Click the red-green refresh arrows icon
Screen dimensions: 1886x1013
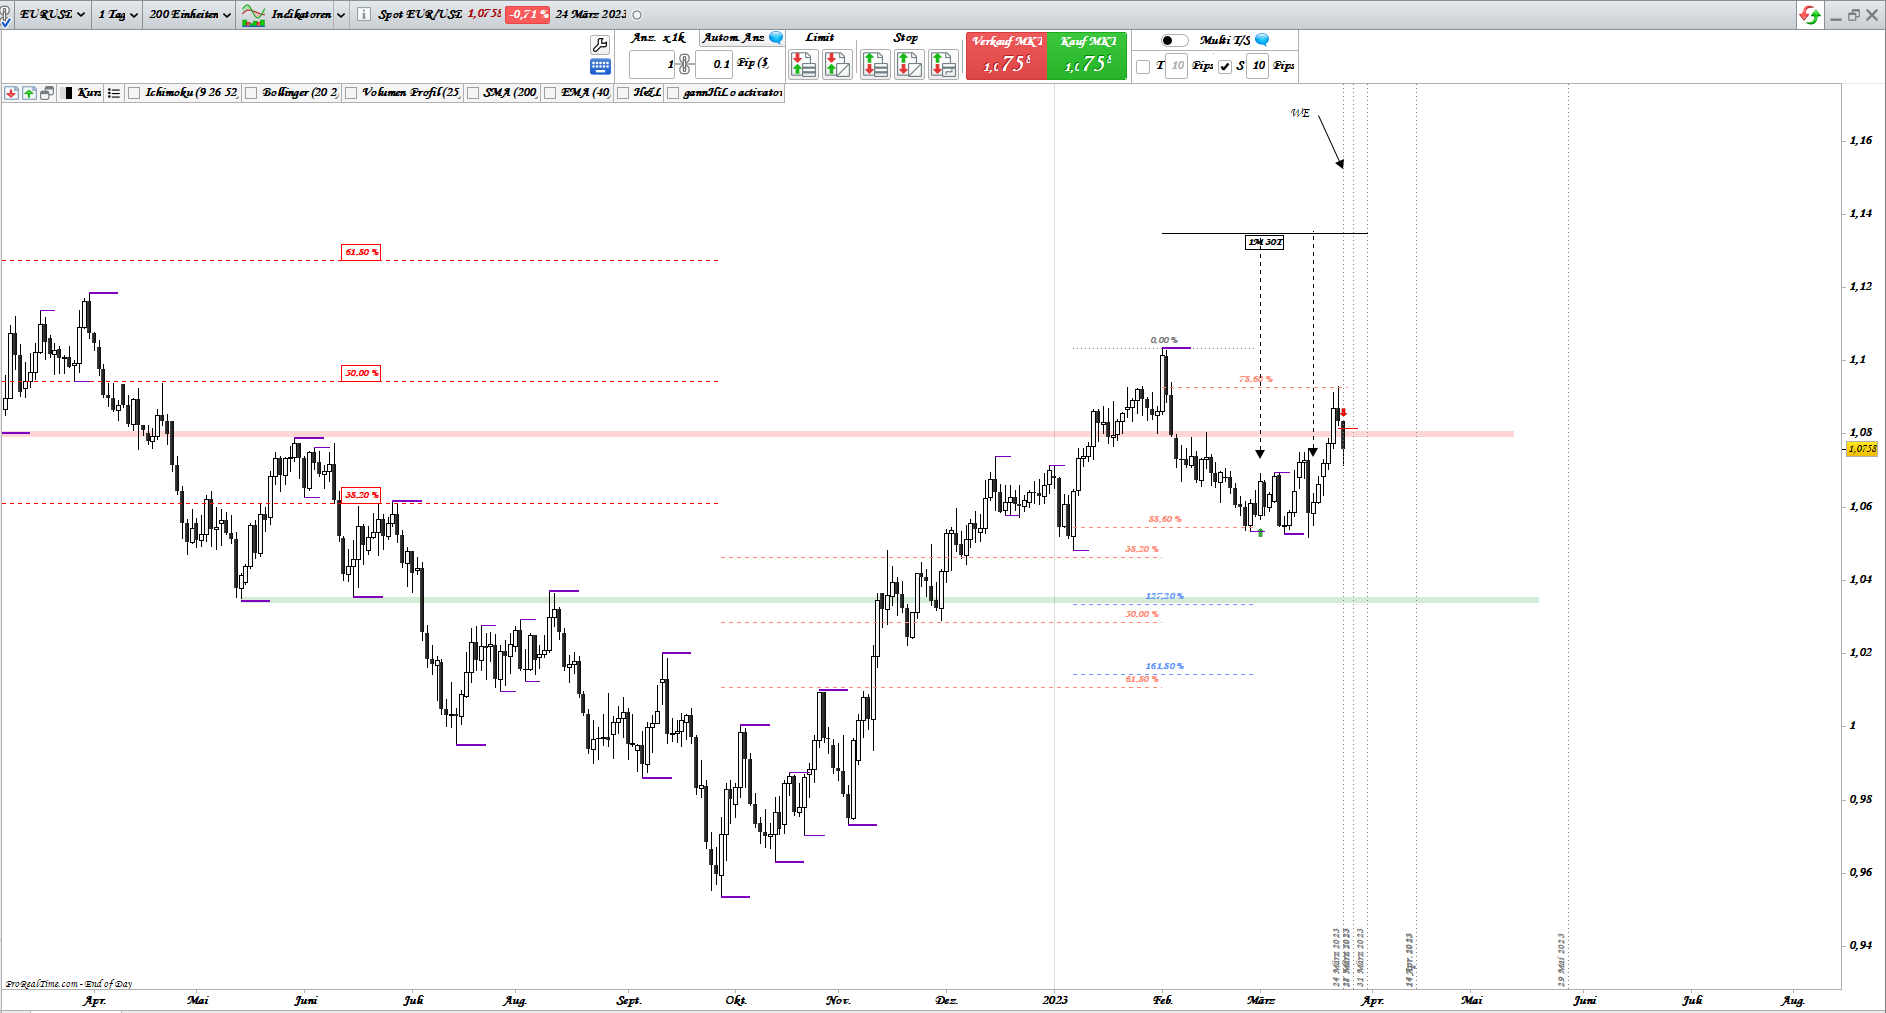point(1809,15)
